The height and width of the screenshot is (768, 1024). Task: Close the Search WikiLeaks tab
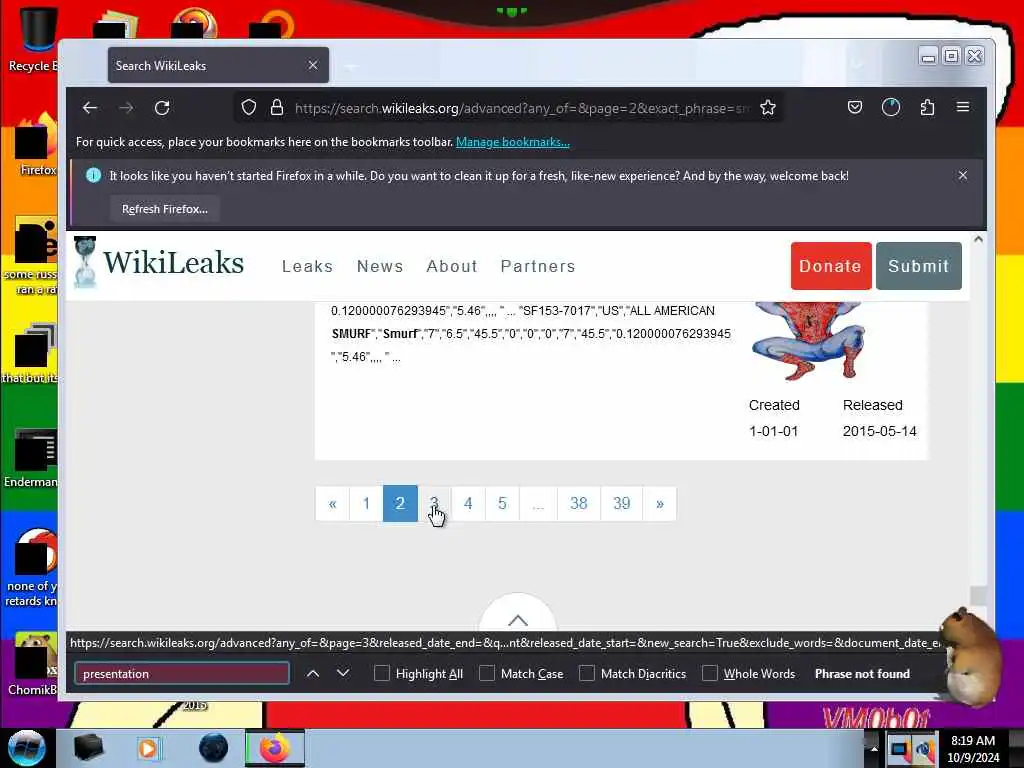pos(313,65)
